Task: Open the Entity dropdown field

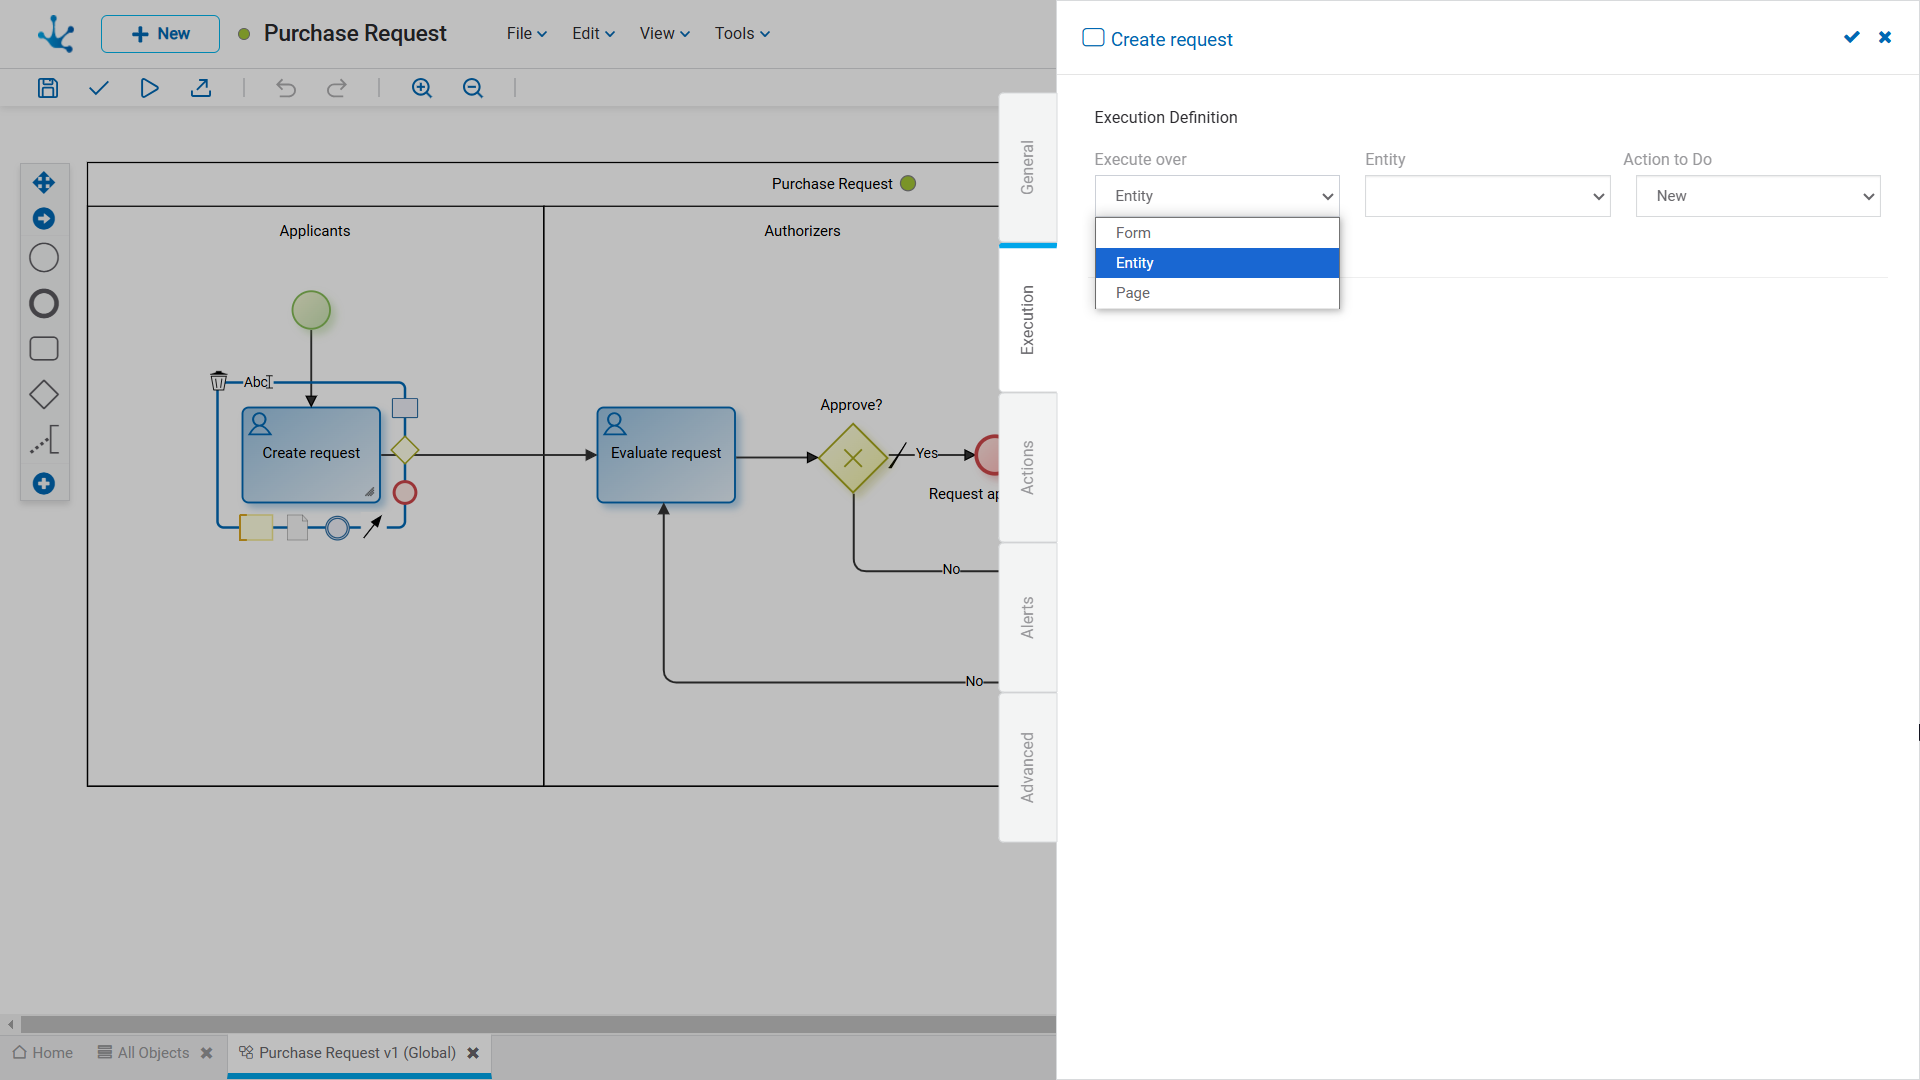Action: click(x=1487, y=196)
